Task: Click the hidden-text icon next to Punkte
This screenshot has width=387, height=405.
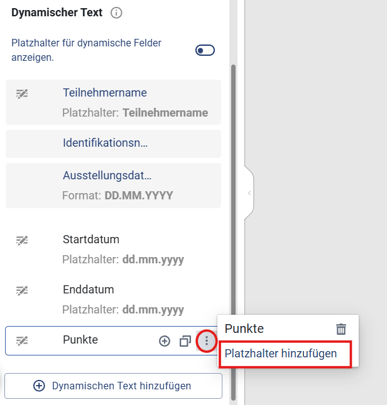Action: pyautogui.click(x=22, y=341)
